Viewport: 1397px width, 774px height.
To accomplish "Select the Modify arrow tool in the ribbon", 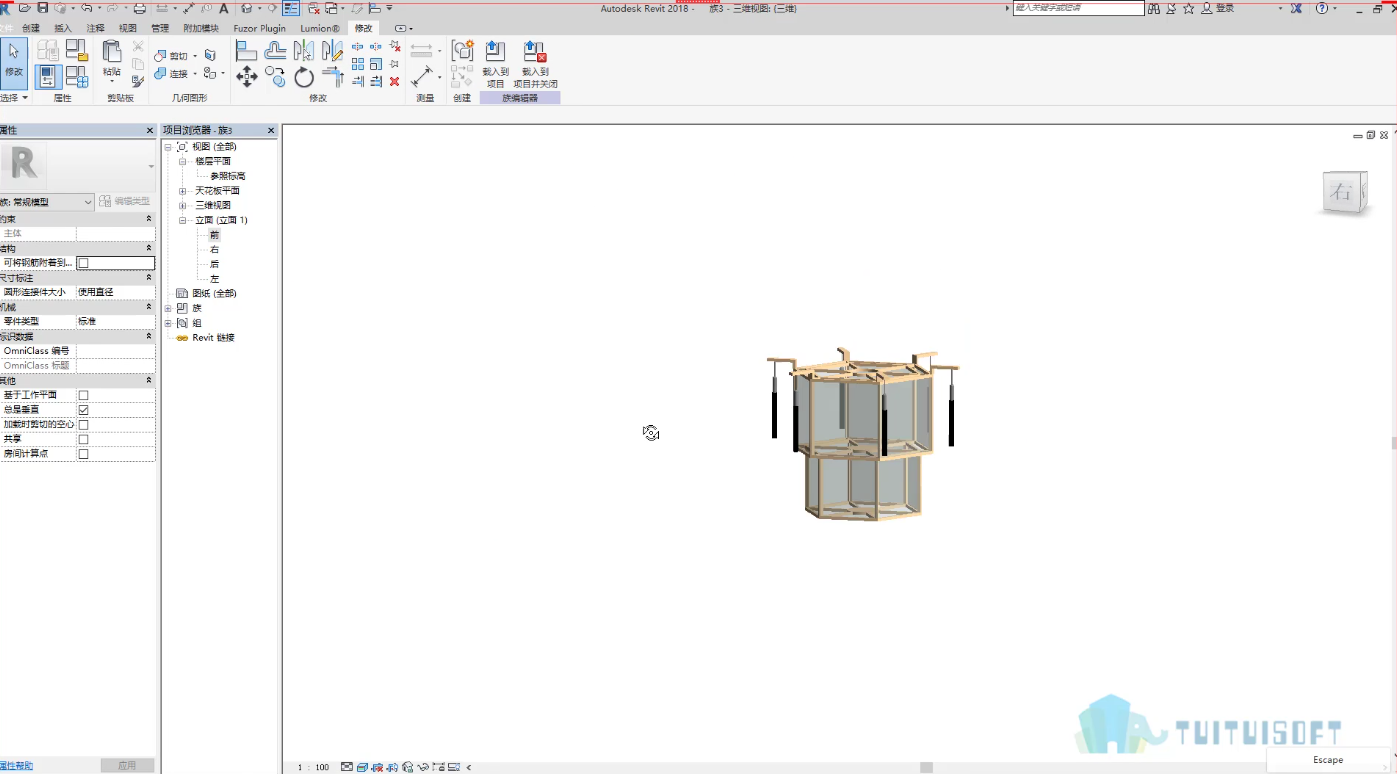I will pos(13,62).
